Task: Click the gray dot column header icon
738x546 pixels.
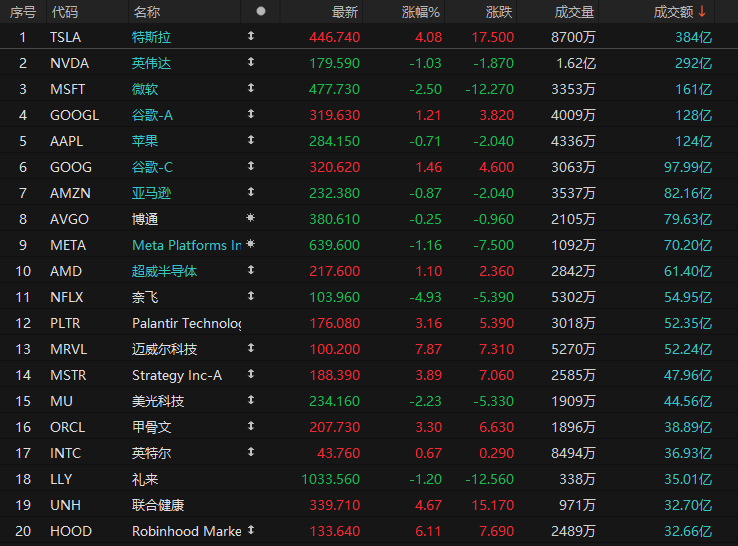Action: 261,11
